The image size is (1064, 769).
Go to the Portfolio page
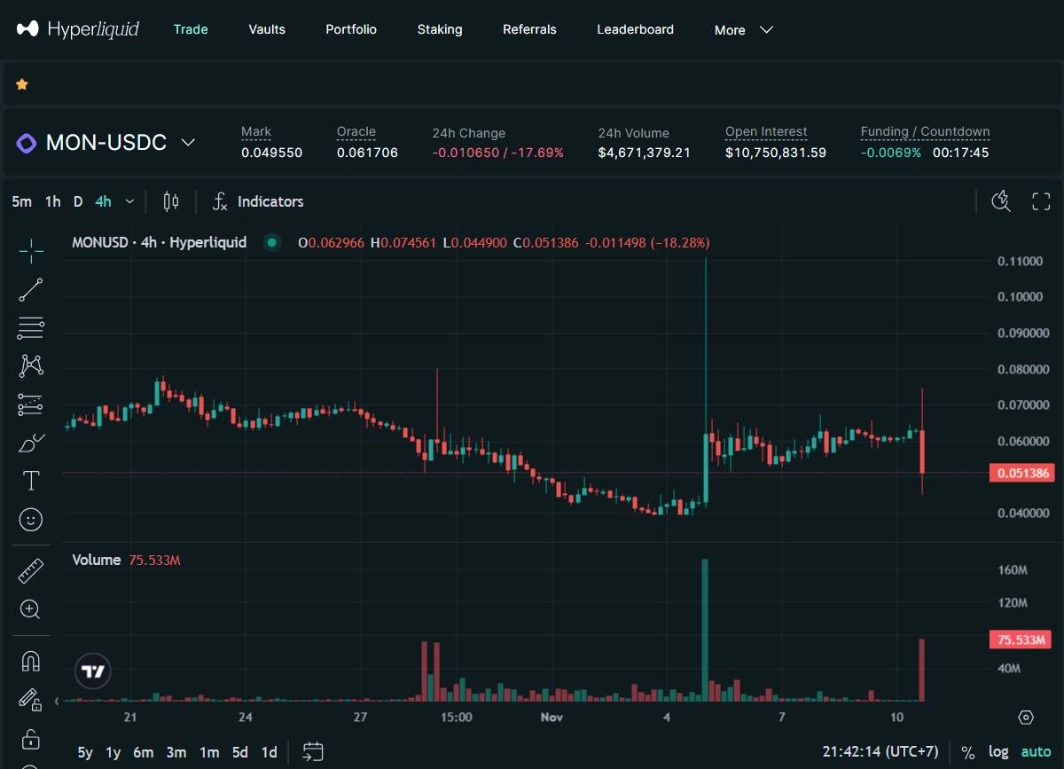[351, 30]
